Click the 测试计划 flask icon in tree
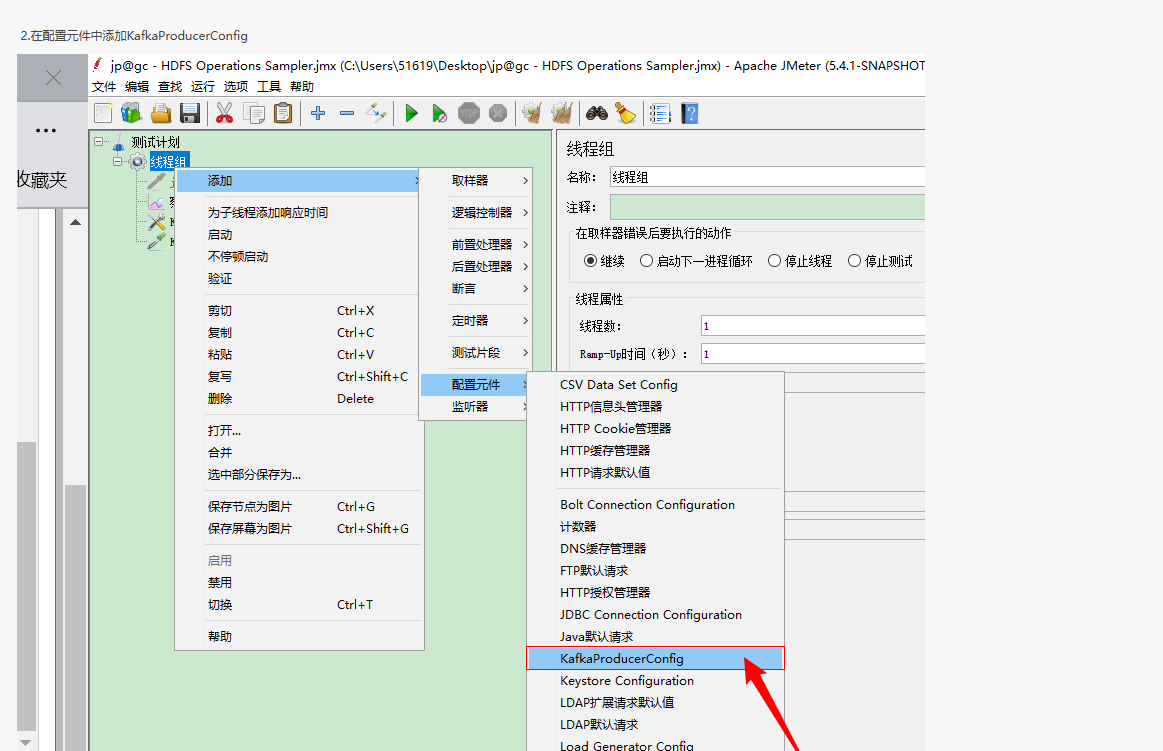The width and height of the screenshot is (1163, 751). click(x=119, y=142)
